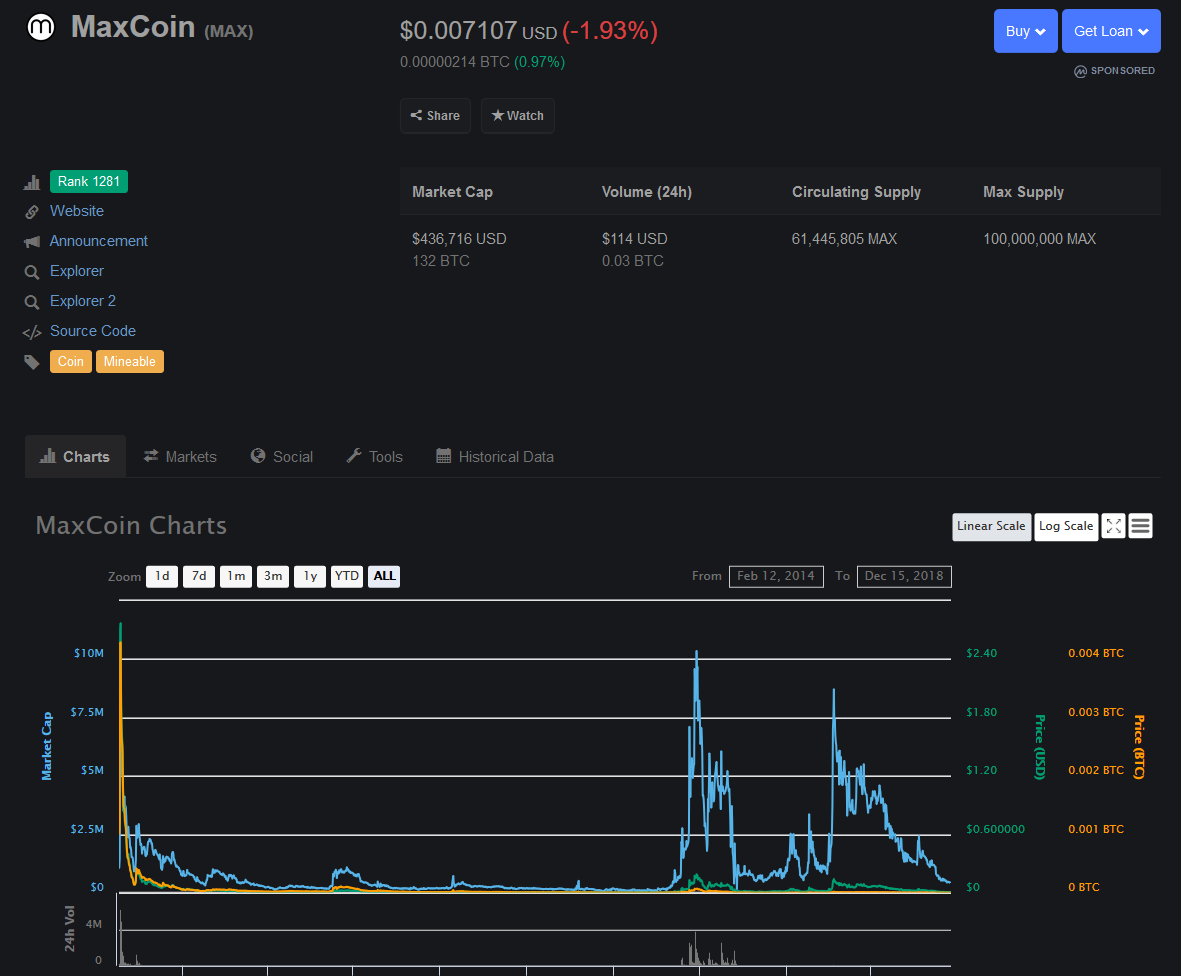Click the MaxCoin logo icon

pos(41,27)
